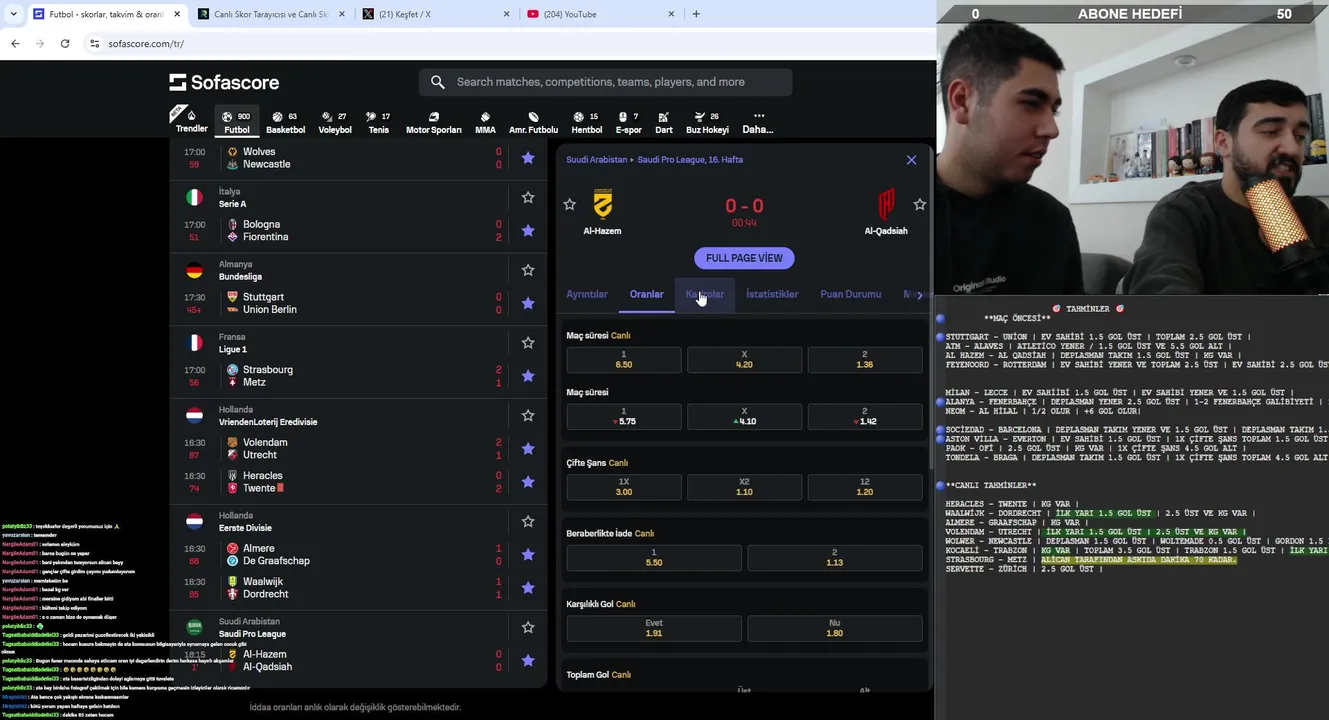Switch to the Hentbol sport

click(x=586, y=121)
